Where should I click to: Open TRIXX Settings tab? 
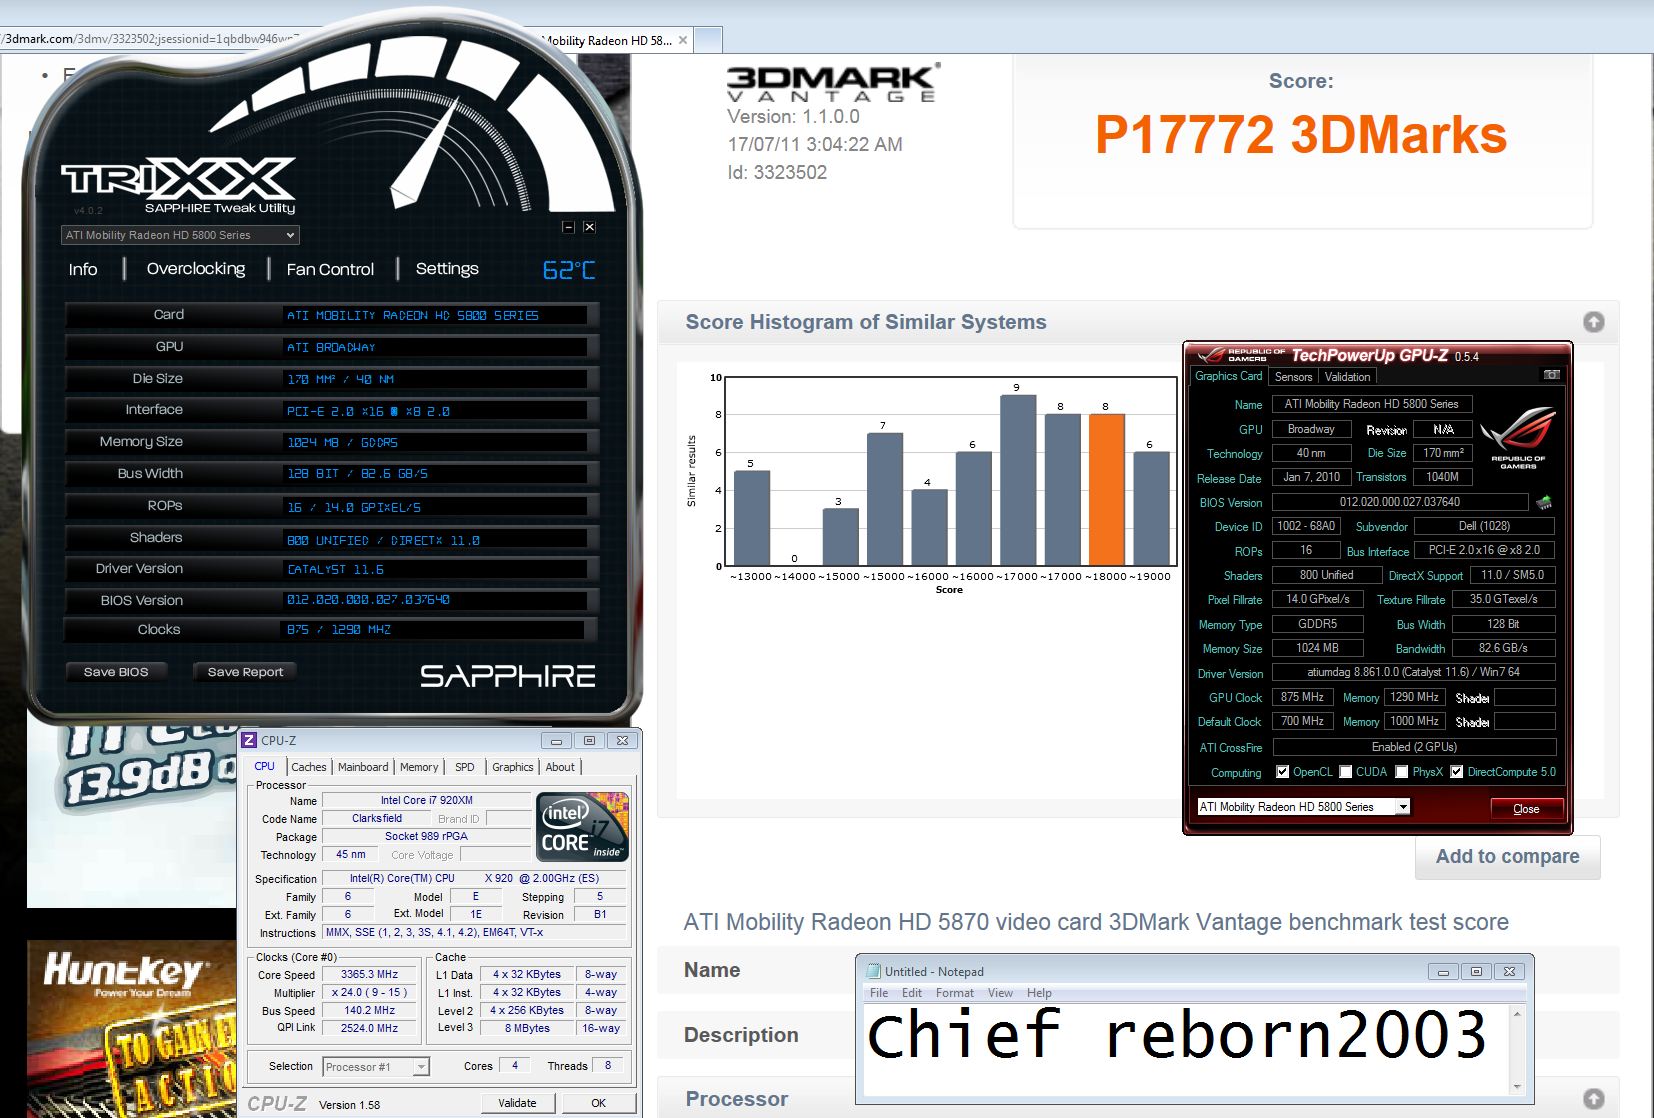coord(447,269)
